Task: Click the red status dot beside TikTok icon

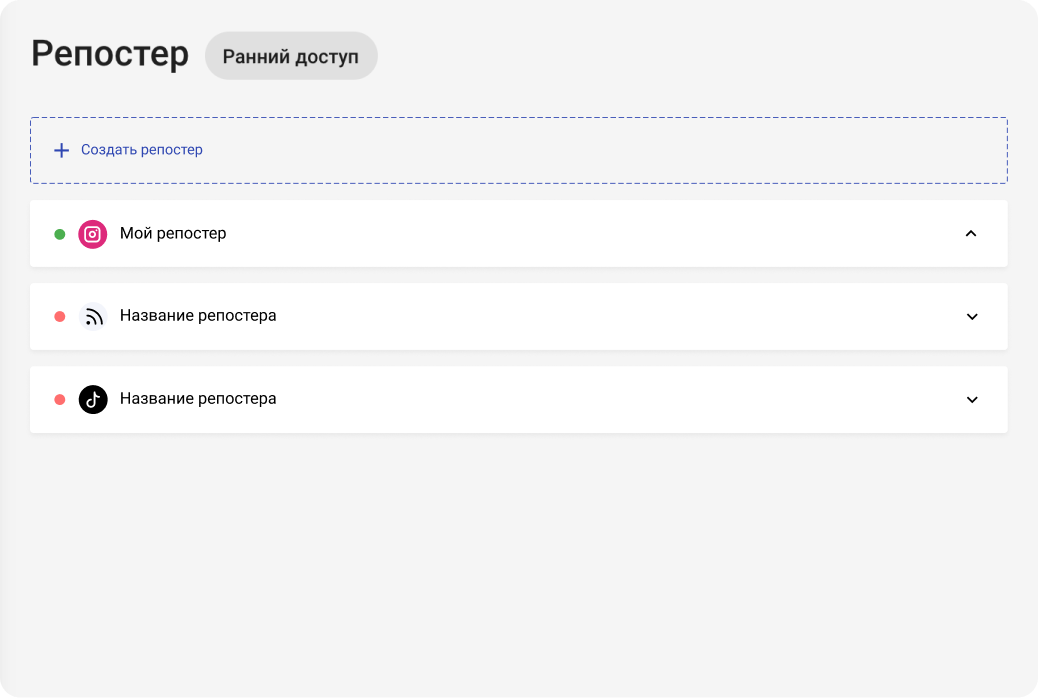Action: [60, 399]
